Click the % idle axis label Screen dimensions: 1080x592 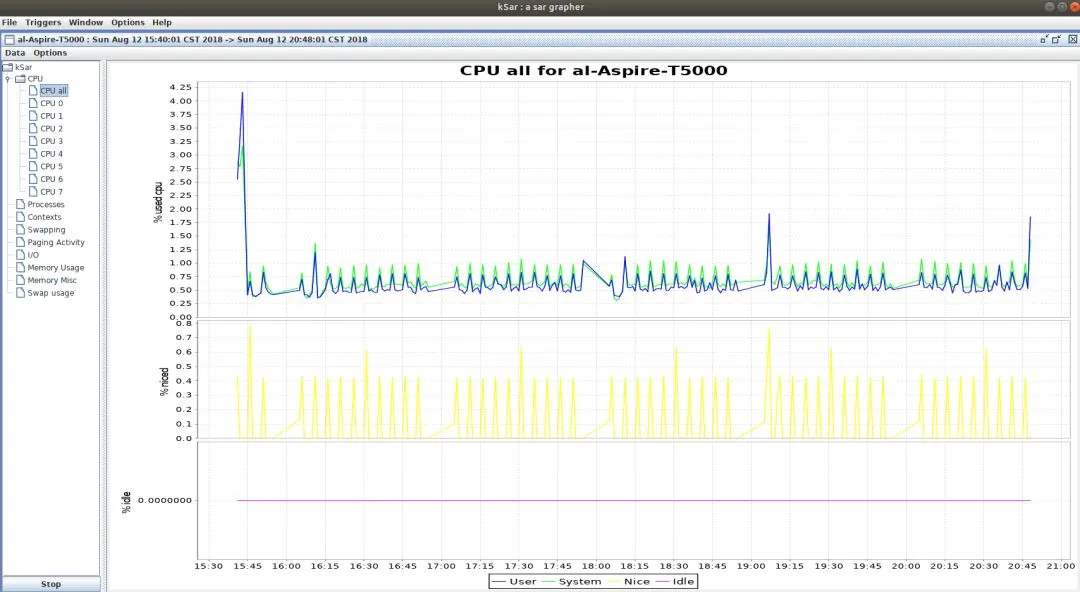pyautogui.click(x=126, y=502)
